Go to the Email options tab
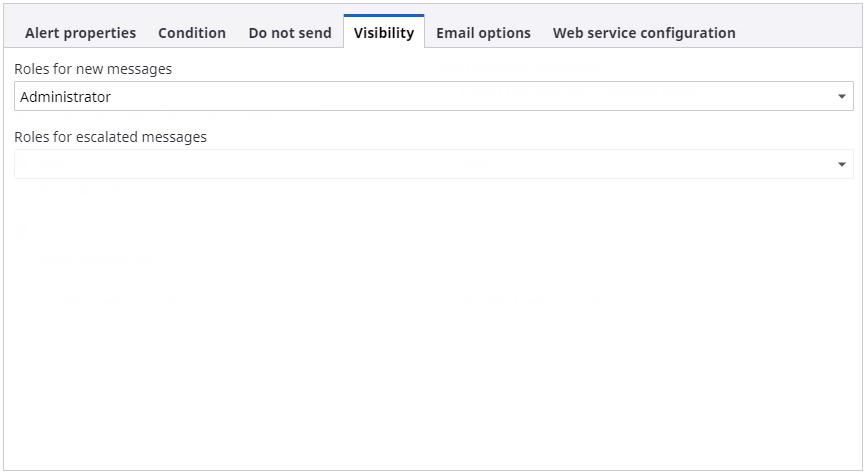Viewport: 868px width, 473px height. coord(483,33)
